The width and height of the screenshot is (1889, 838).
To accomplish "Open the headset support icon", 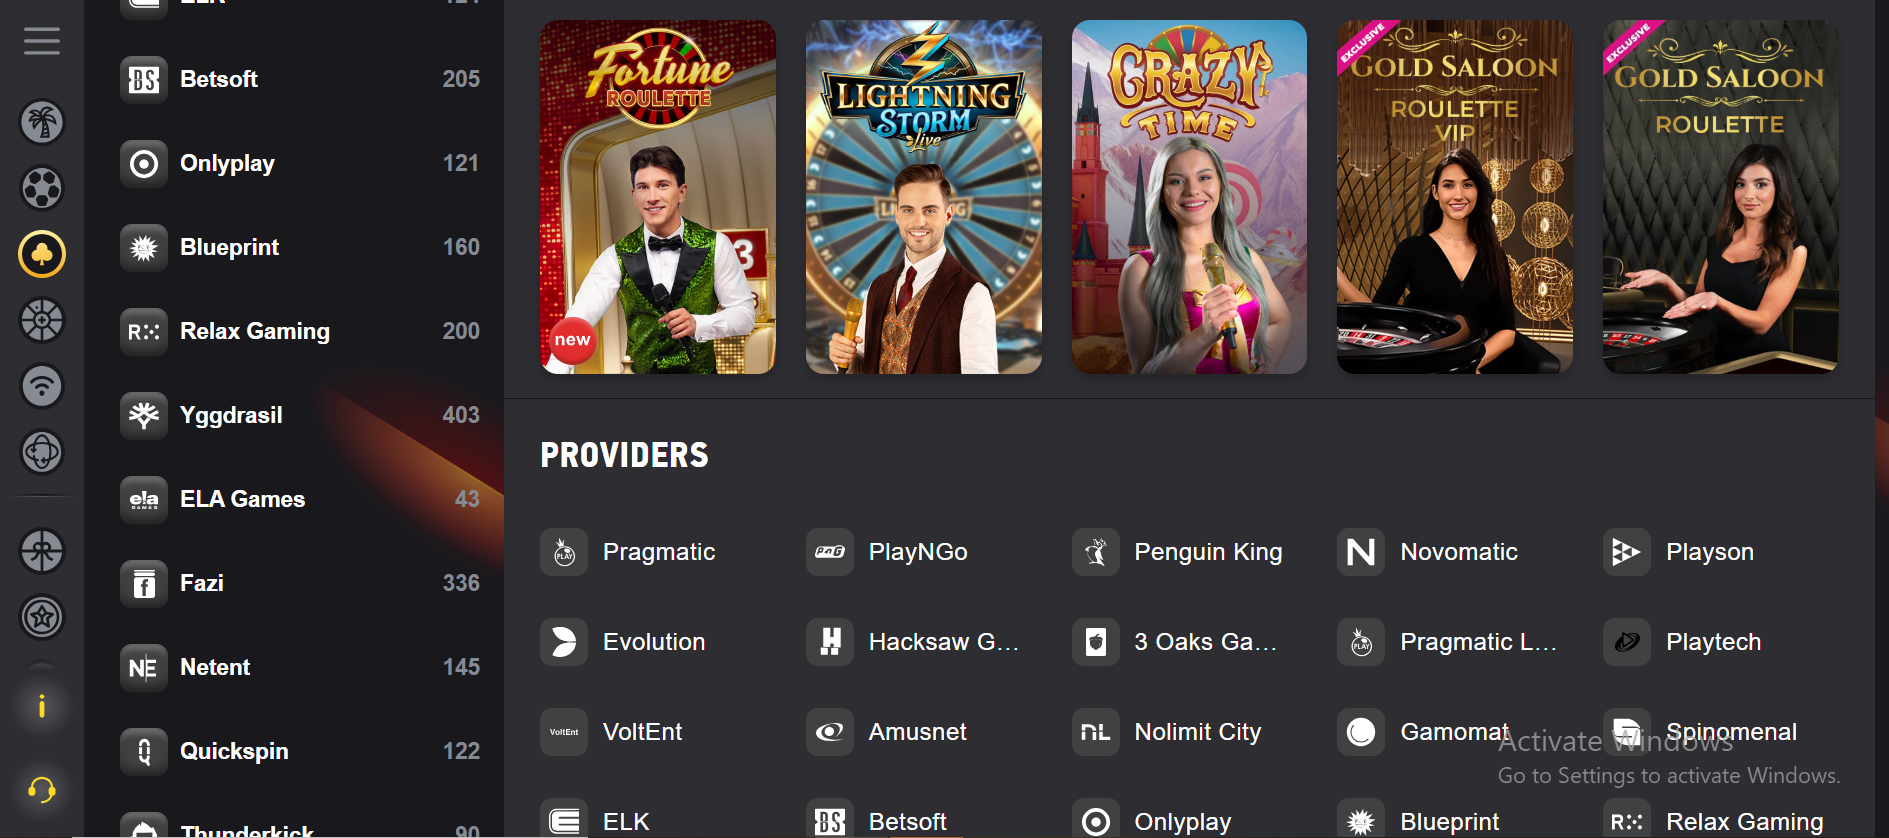I will [42, 790].
